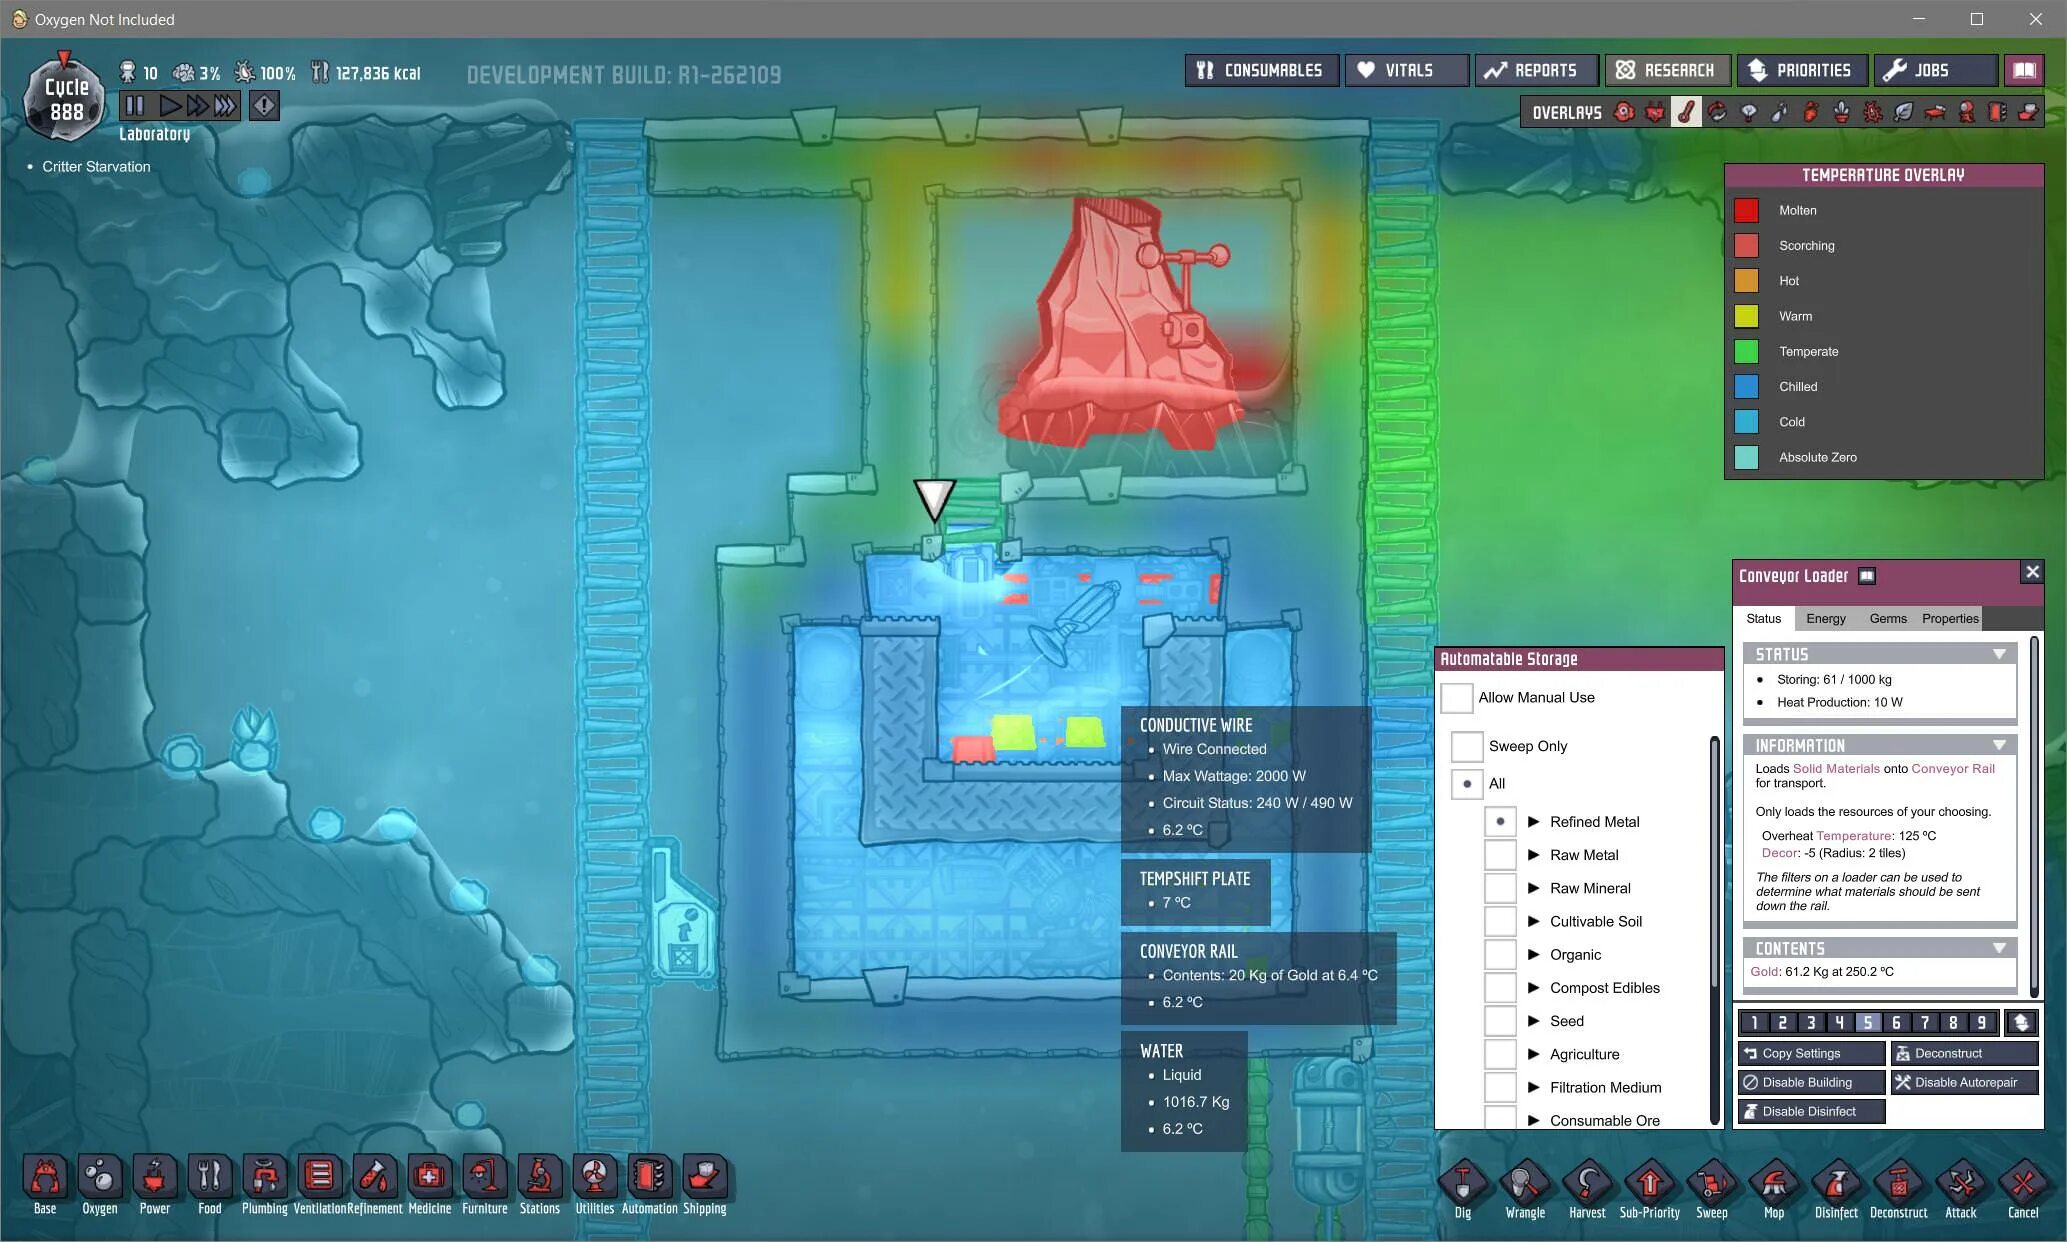Select the Plumbing overlay droplet icon
This screenshot has width=2067, height=1242.
[x=1779, y=112]
